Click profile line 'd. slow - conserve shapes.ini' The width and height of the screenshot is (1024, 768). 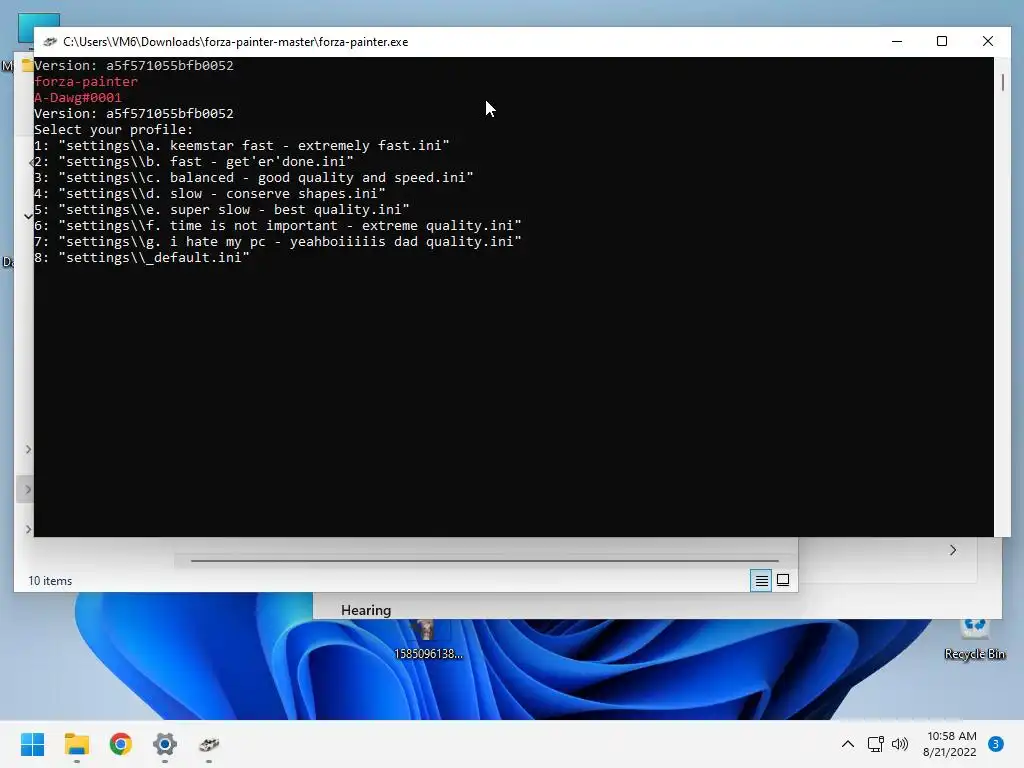(x=210, y=193)
